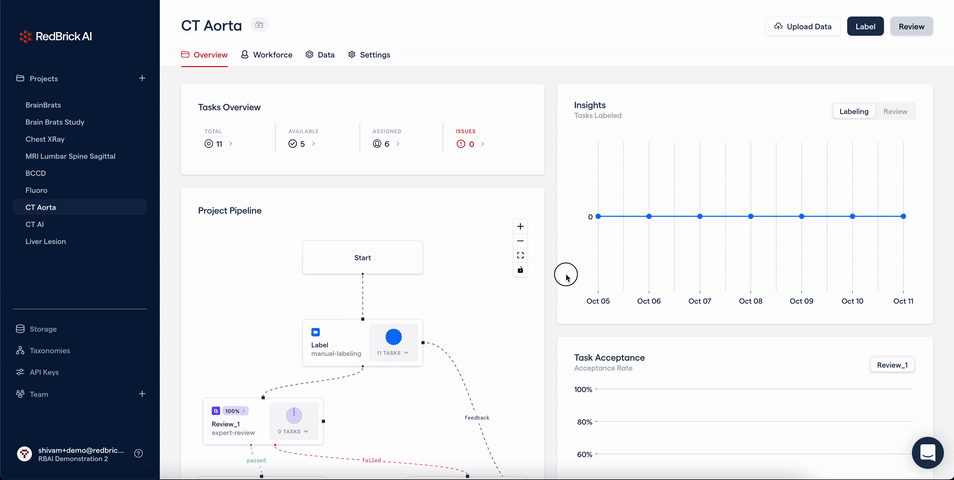Toggle the pipeline interactivity lock

(x=520, y=270)
